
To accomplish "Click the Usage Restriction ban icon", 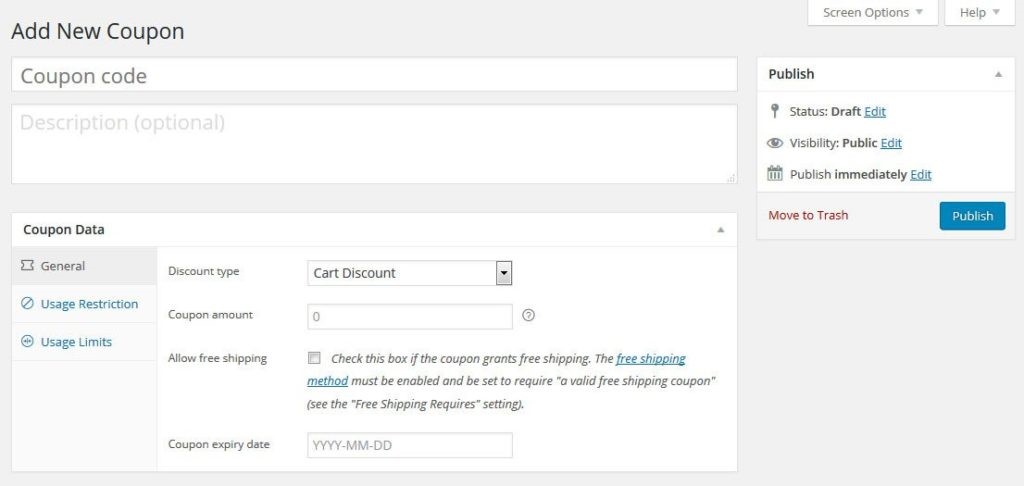I will [x=28, y=304].
